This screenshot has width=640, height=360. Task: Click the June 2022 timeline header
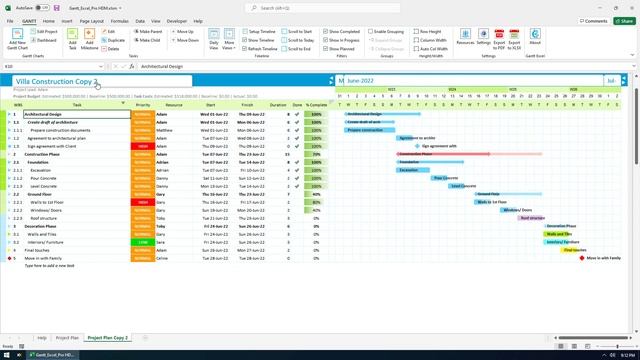pyautogui.click(x=473, y=81)
